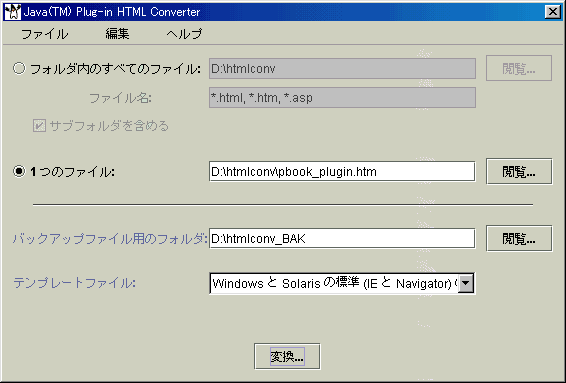Click the Windows と Solaris template combo box text

(335, 283)
